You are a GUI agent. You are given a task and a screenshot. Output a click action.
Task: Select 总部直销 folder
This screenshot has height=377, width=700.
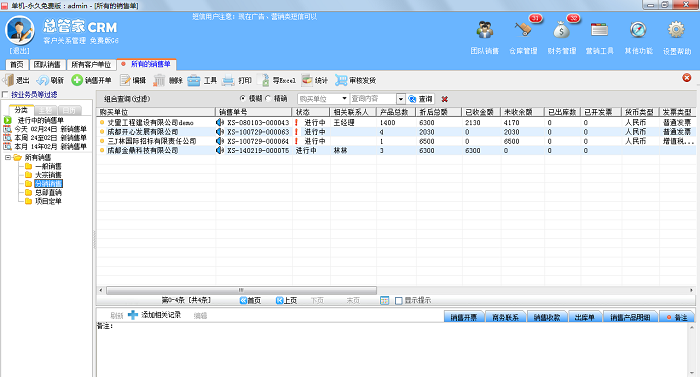[43, 193]
